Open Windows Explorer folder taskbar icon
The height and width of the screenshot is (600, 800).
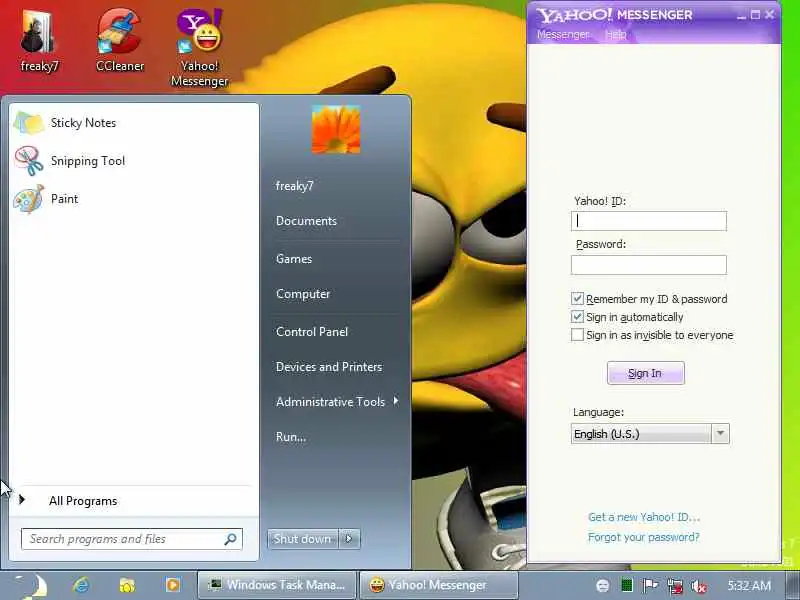point(127,585)
